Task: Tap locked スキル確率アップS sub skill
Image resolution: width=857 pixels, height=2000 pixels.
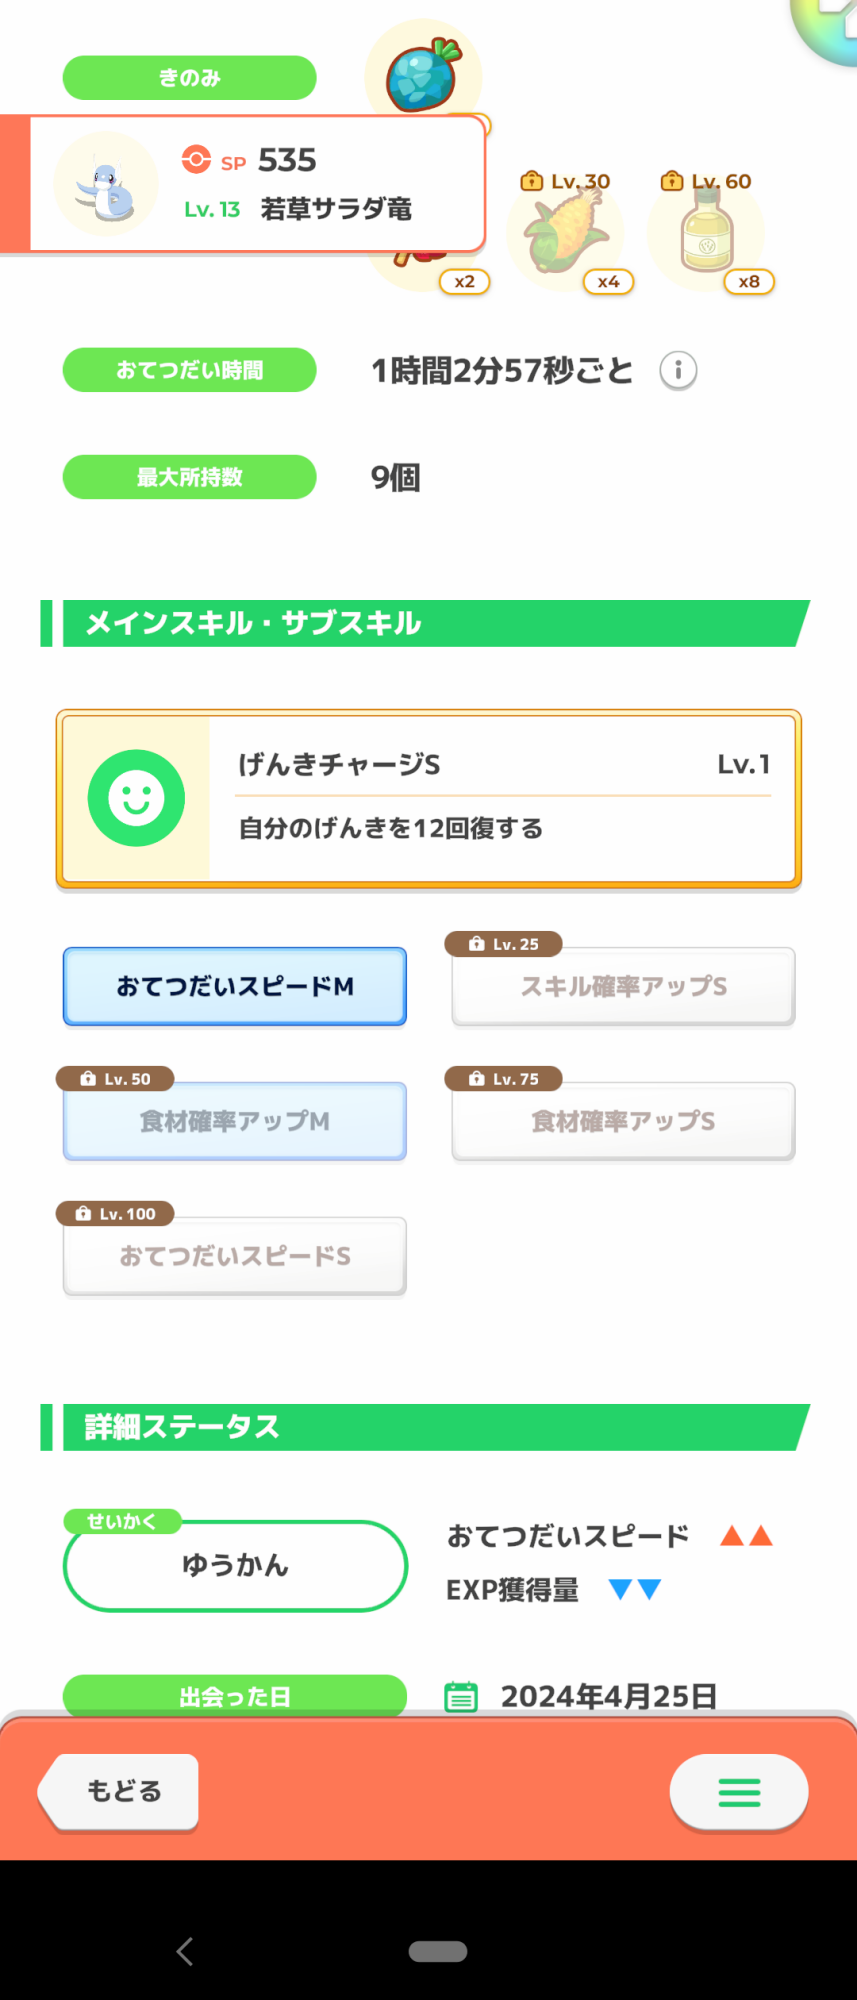Action: [x=623, y=986]
